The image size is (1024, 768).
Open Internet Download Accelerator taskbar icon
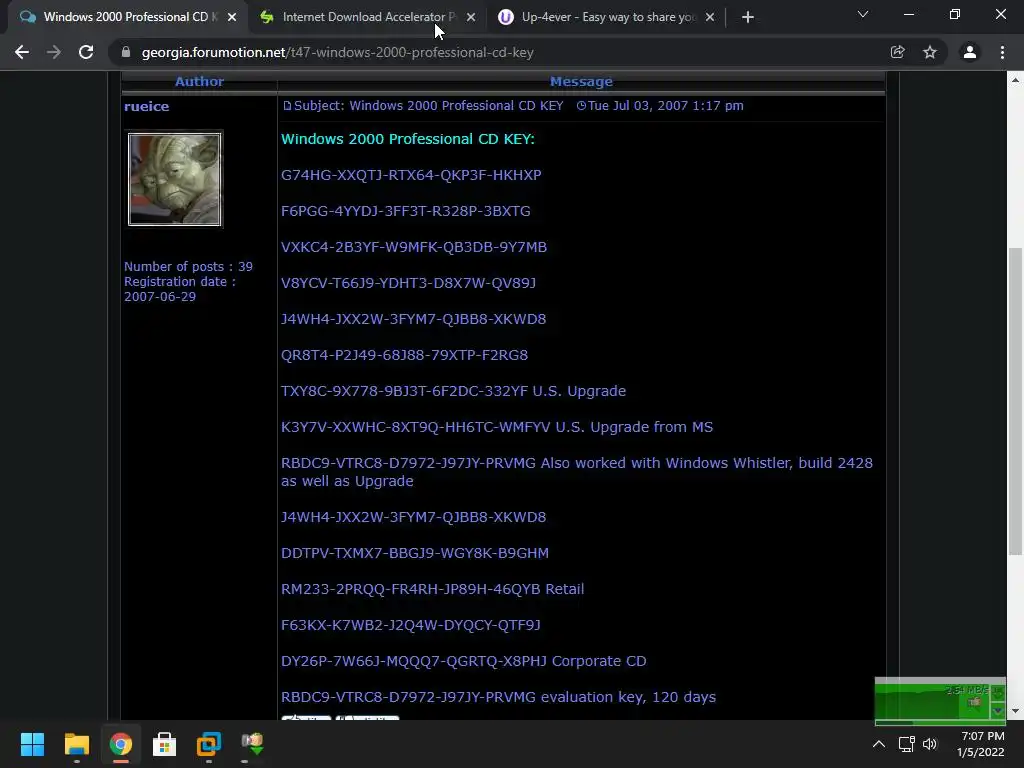tap(253, 744)
